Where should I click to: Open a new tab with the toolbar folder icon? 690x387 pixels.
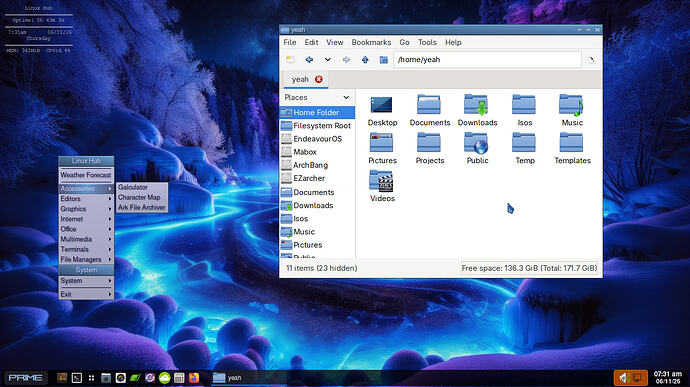pyautogui.click(x=290, y=59)
